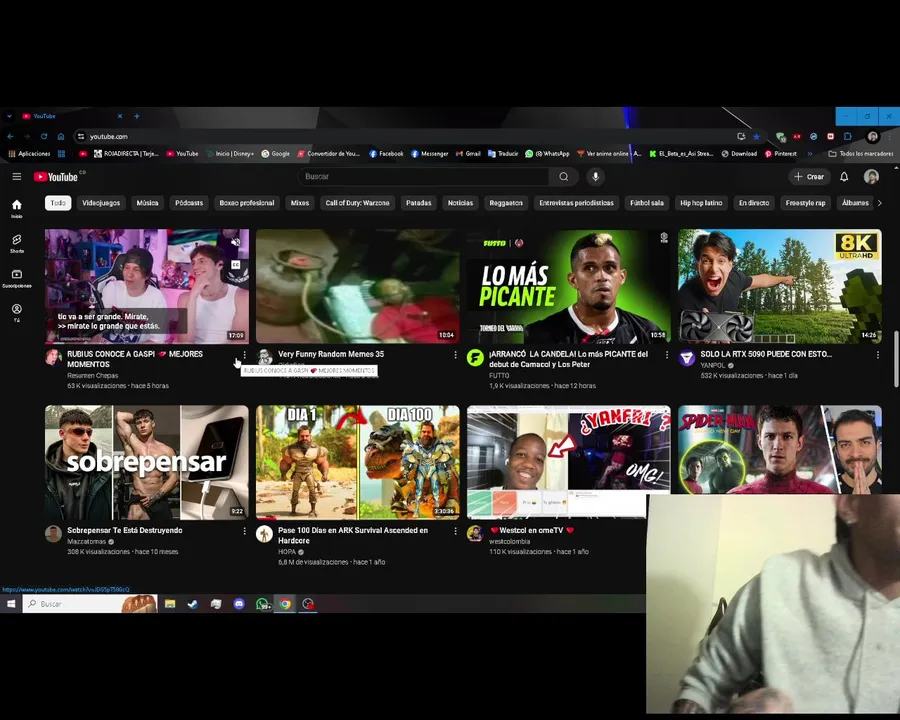Open the Gmail bookmark
This screenshot has width=900, height=720.
[468, 154]
